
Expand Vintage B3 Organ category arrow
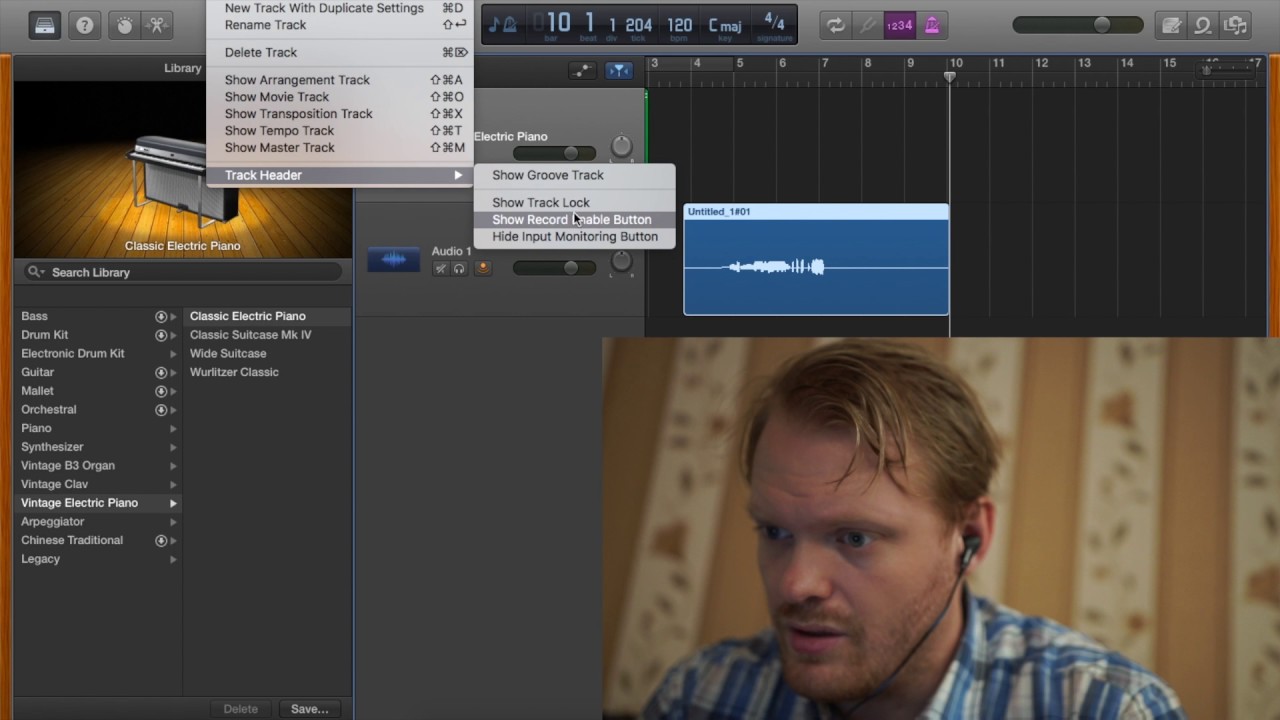pos(173,466)
